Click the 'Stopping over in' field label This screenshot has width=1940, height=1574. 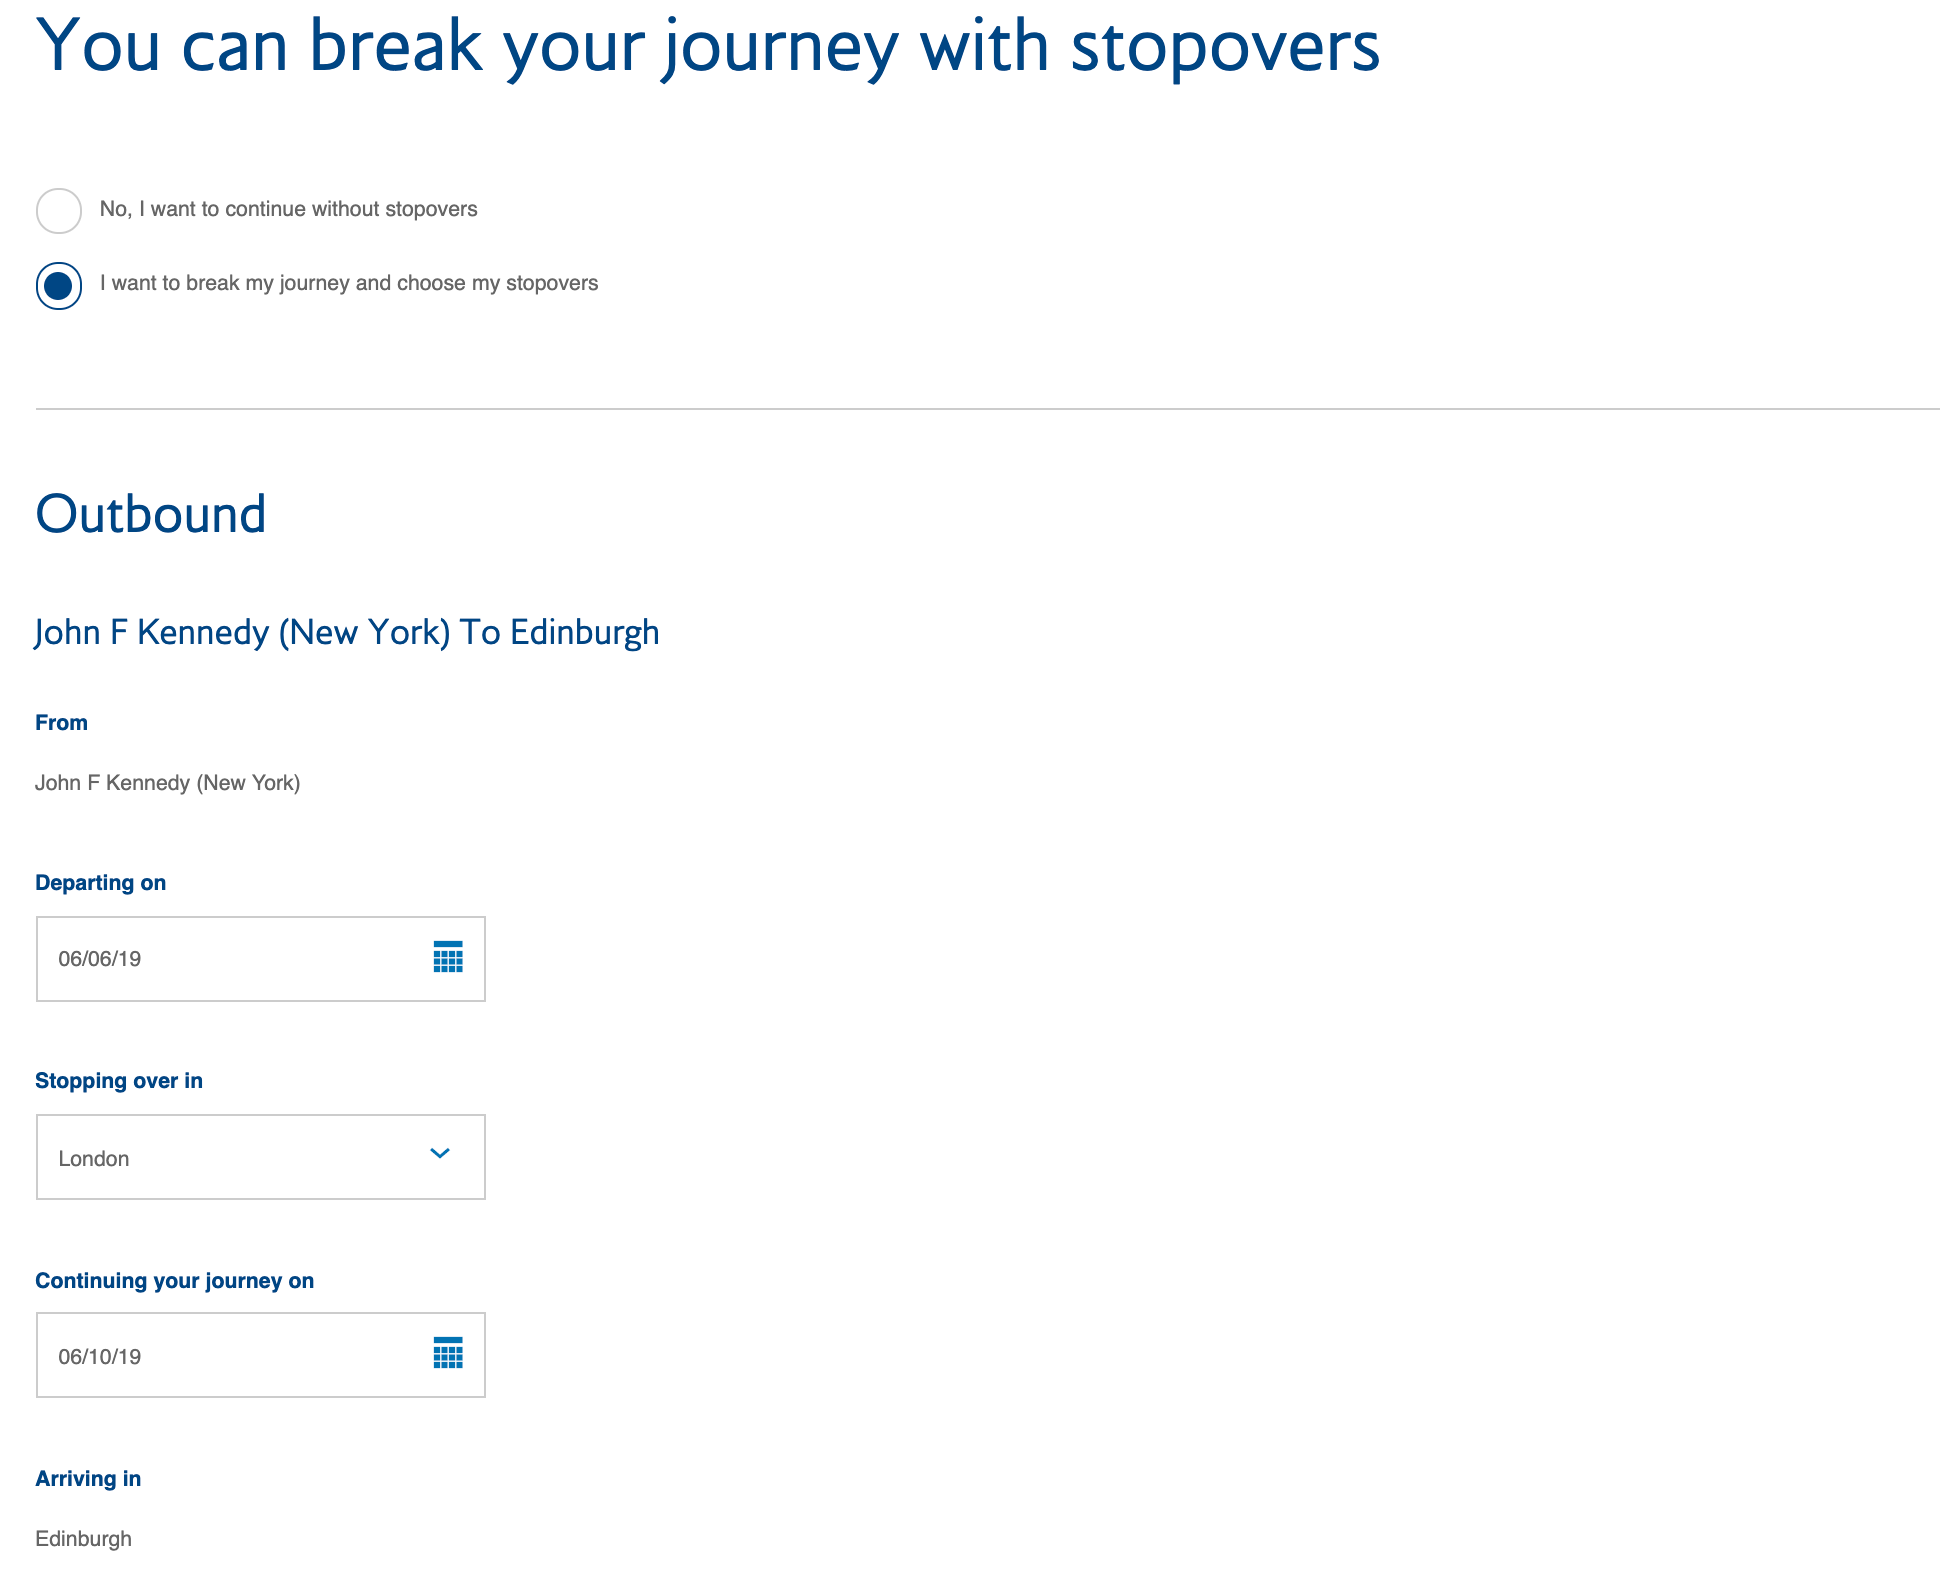(x=119, y=1081)
